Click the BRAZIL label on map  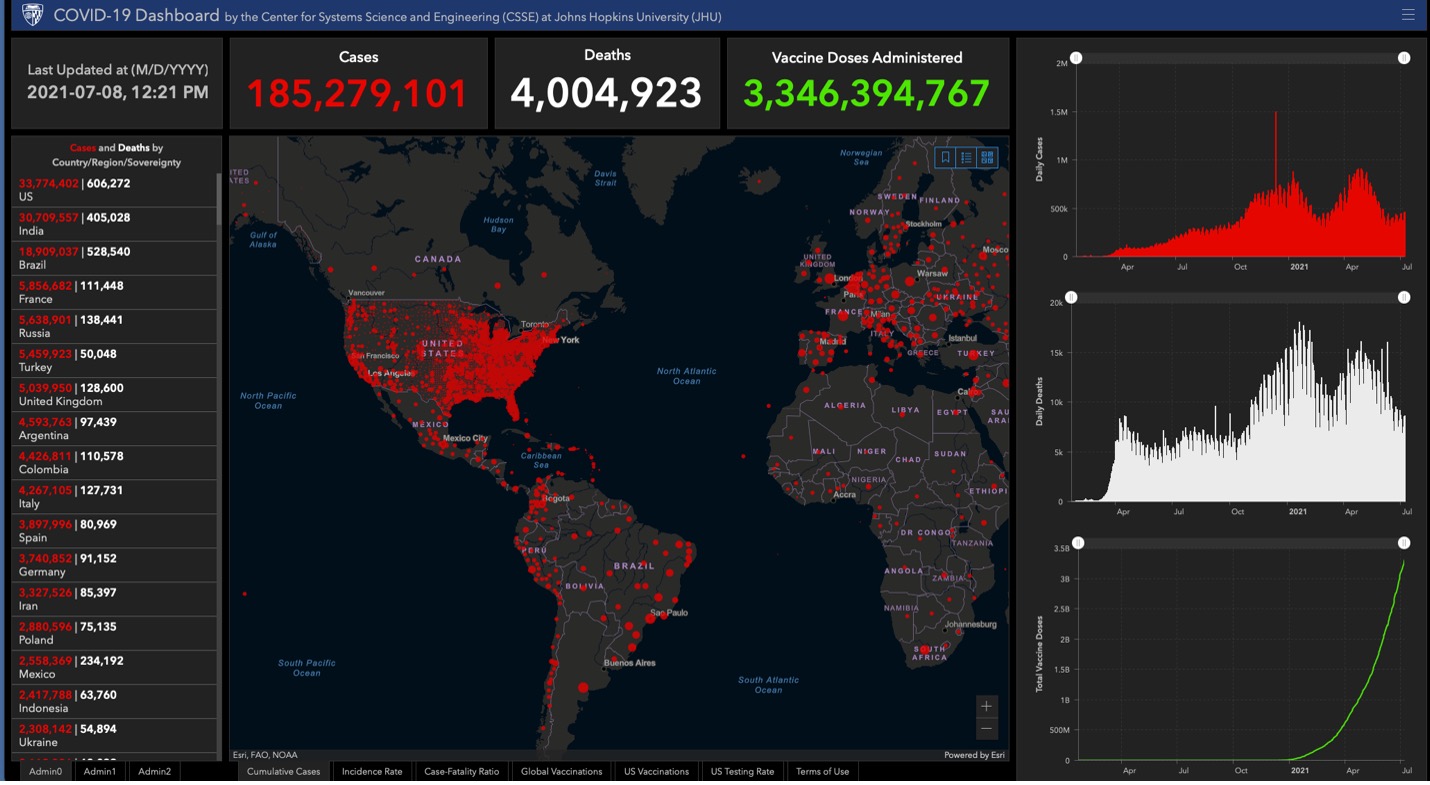(634, 566)
